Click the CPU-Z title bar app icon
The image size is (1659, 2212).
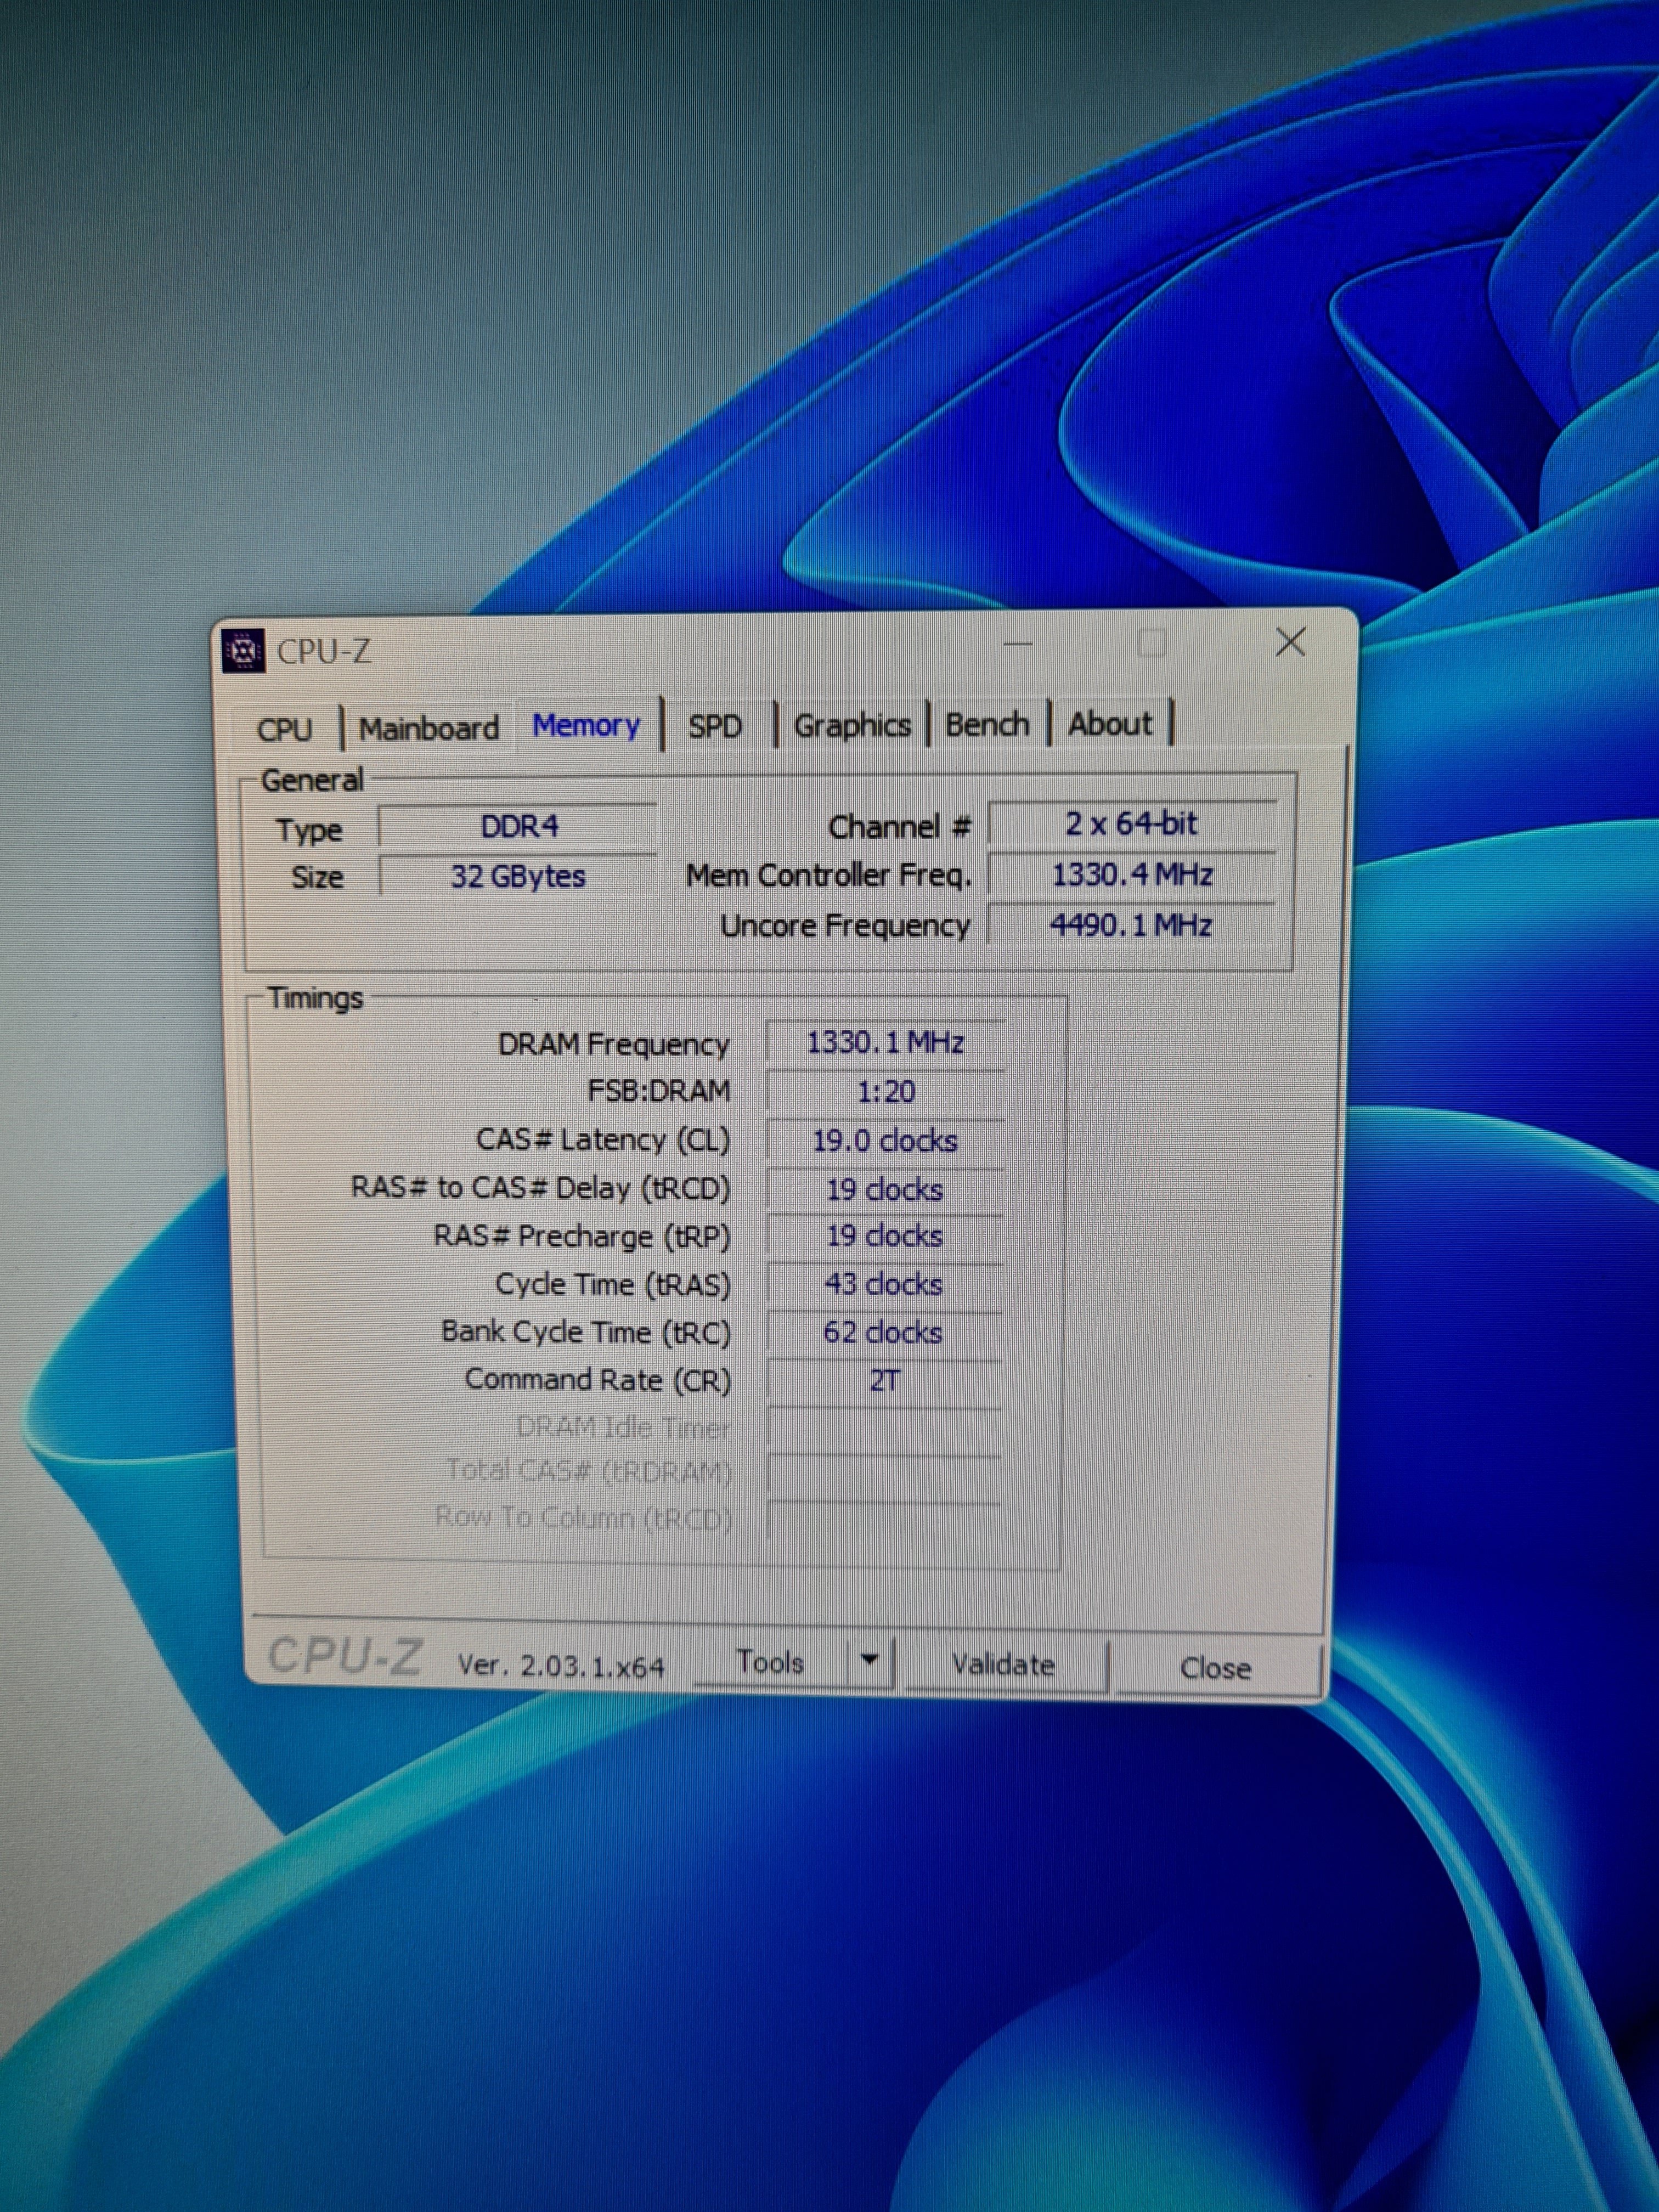[x=243, y=651]
